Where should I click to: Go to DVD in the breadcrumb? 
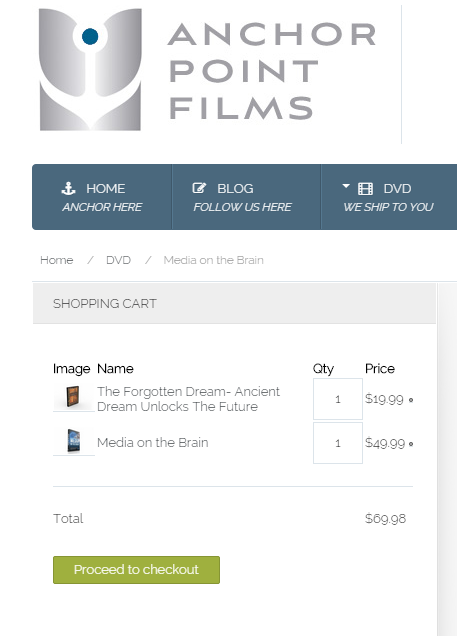tap(118, 260)
